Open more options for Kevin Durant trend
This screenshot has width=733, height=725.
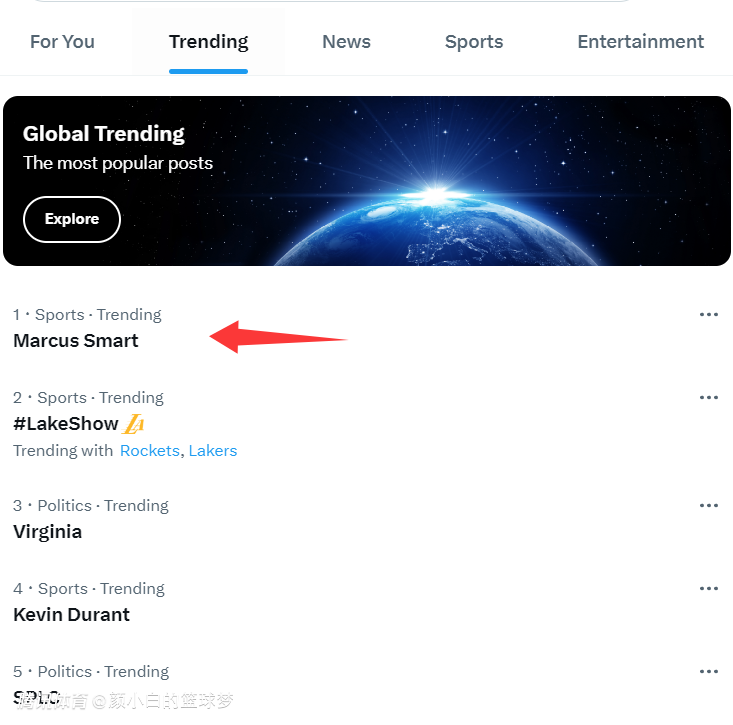pos(709,589)
